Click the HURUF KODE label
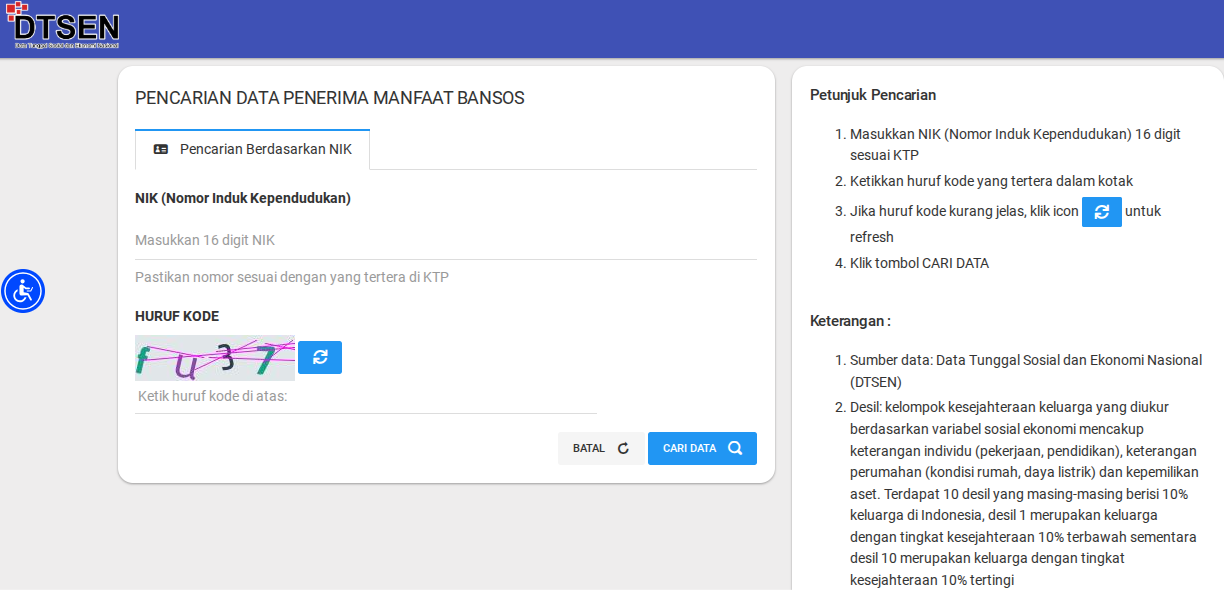The image size is (1224, 590). (177, 316)
